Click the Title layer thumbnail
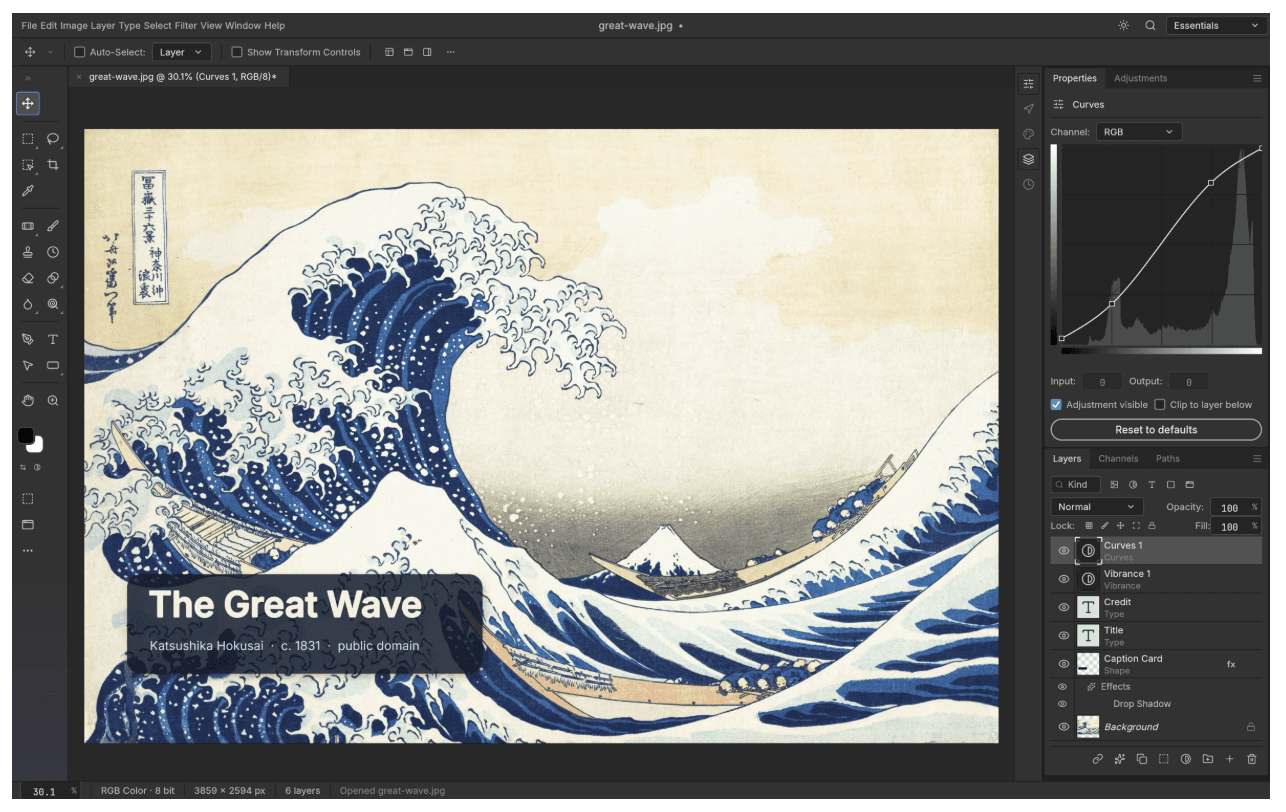This screenshot has width=1286, height=812. [1088, 636]
